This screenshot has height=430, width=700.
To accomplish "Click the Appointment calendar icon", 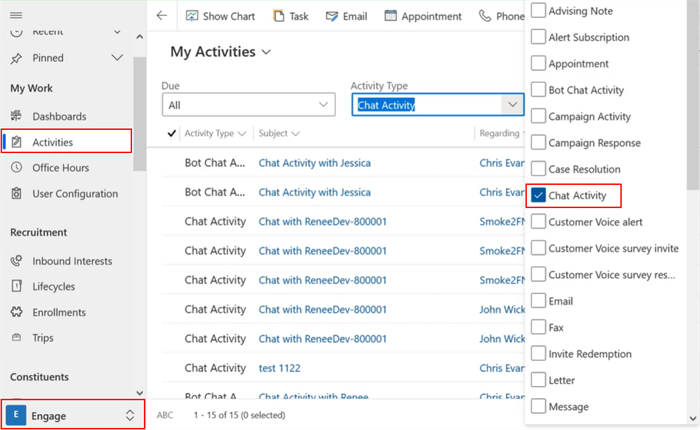I will pos(391,16).
